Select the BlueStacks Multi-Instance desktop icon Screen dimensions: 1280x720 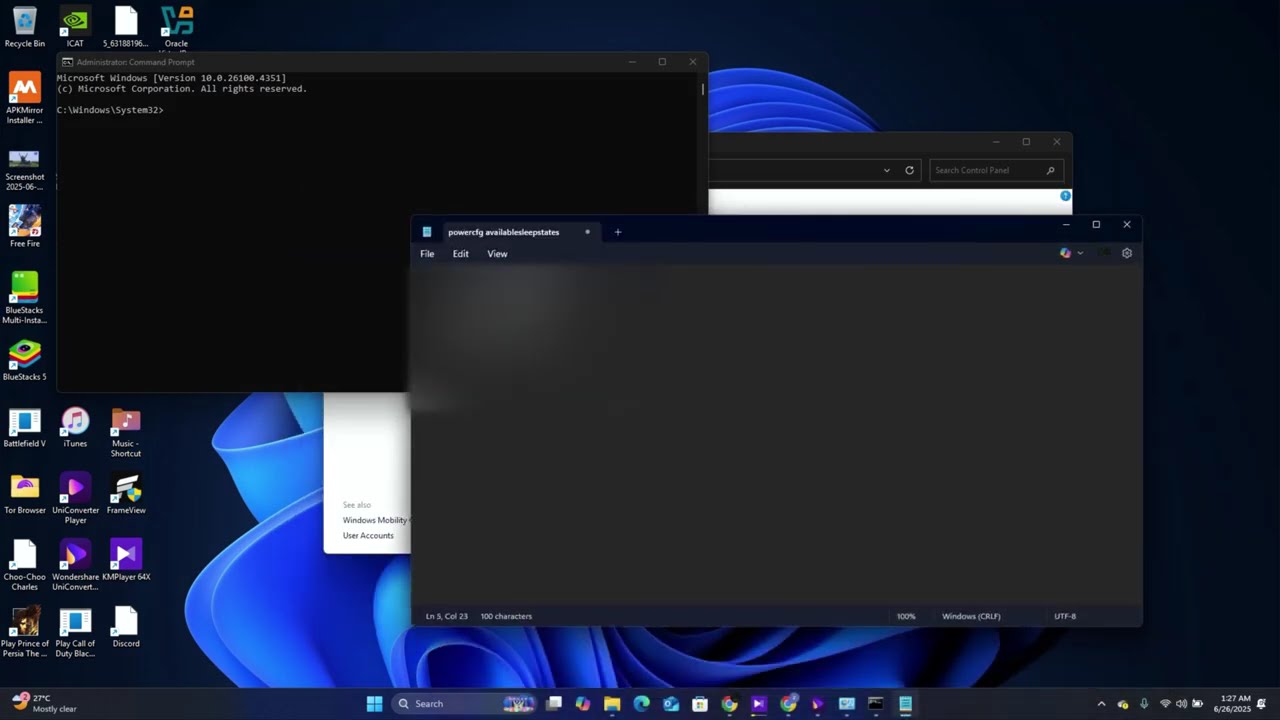pyautogui.click(x=24, y=297)
